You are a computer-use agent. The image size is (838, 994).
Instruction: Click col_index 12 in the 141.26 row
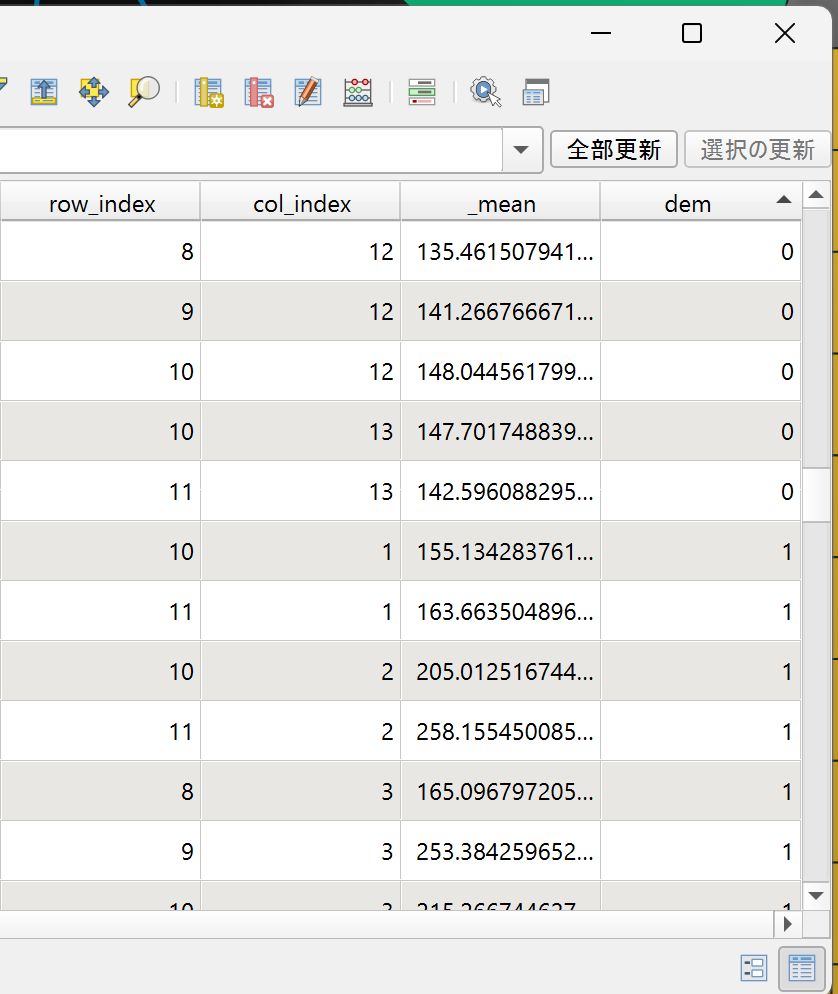click(x=301, y=312)
